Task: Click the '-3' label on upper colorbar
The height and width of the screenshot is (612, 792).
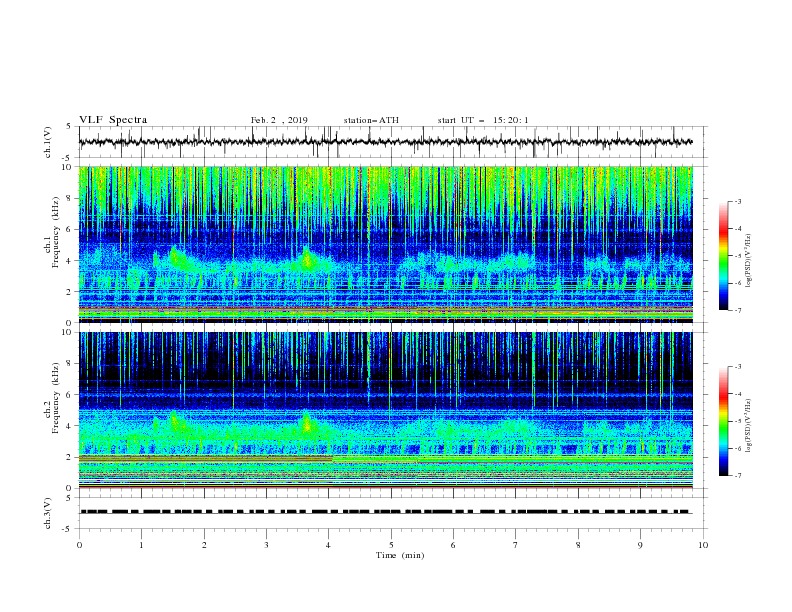Action: [x=737, y=201]
